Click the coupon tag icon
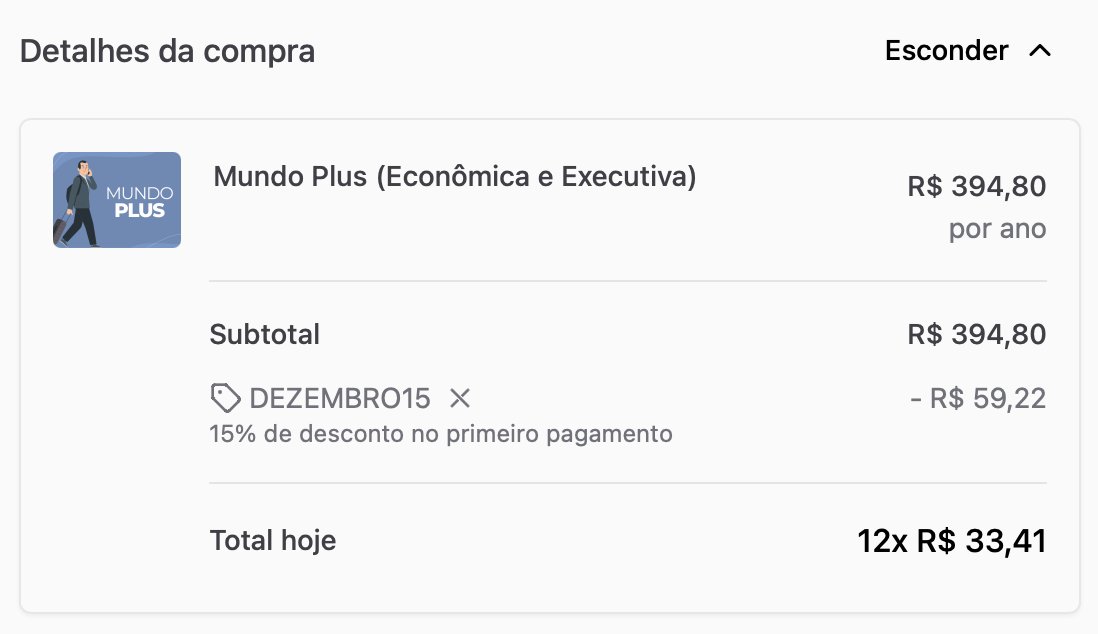Screen dimensions: 1098x634 click(x=225, y=398)
